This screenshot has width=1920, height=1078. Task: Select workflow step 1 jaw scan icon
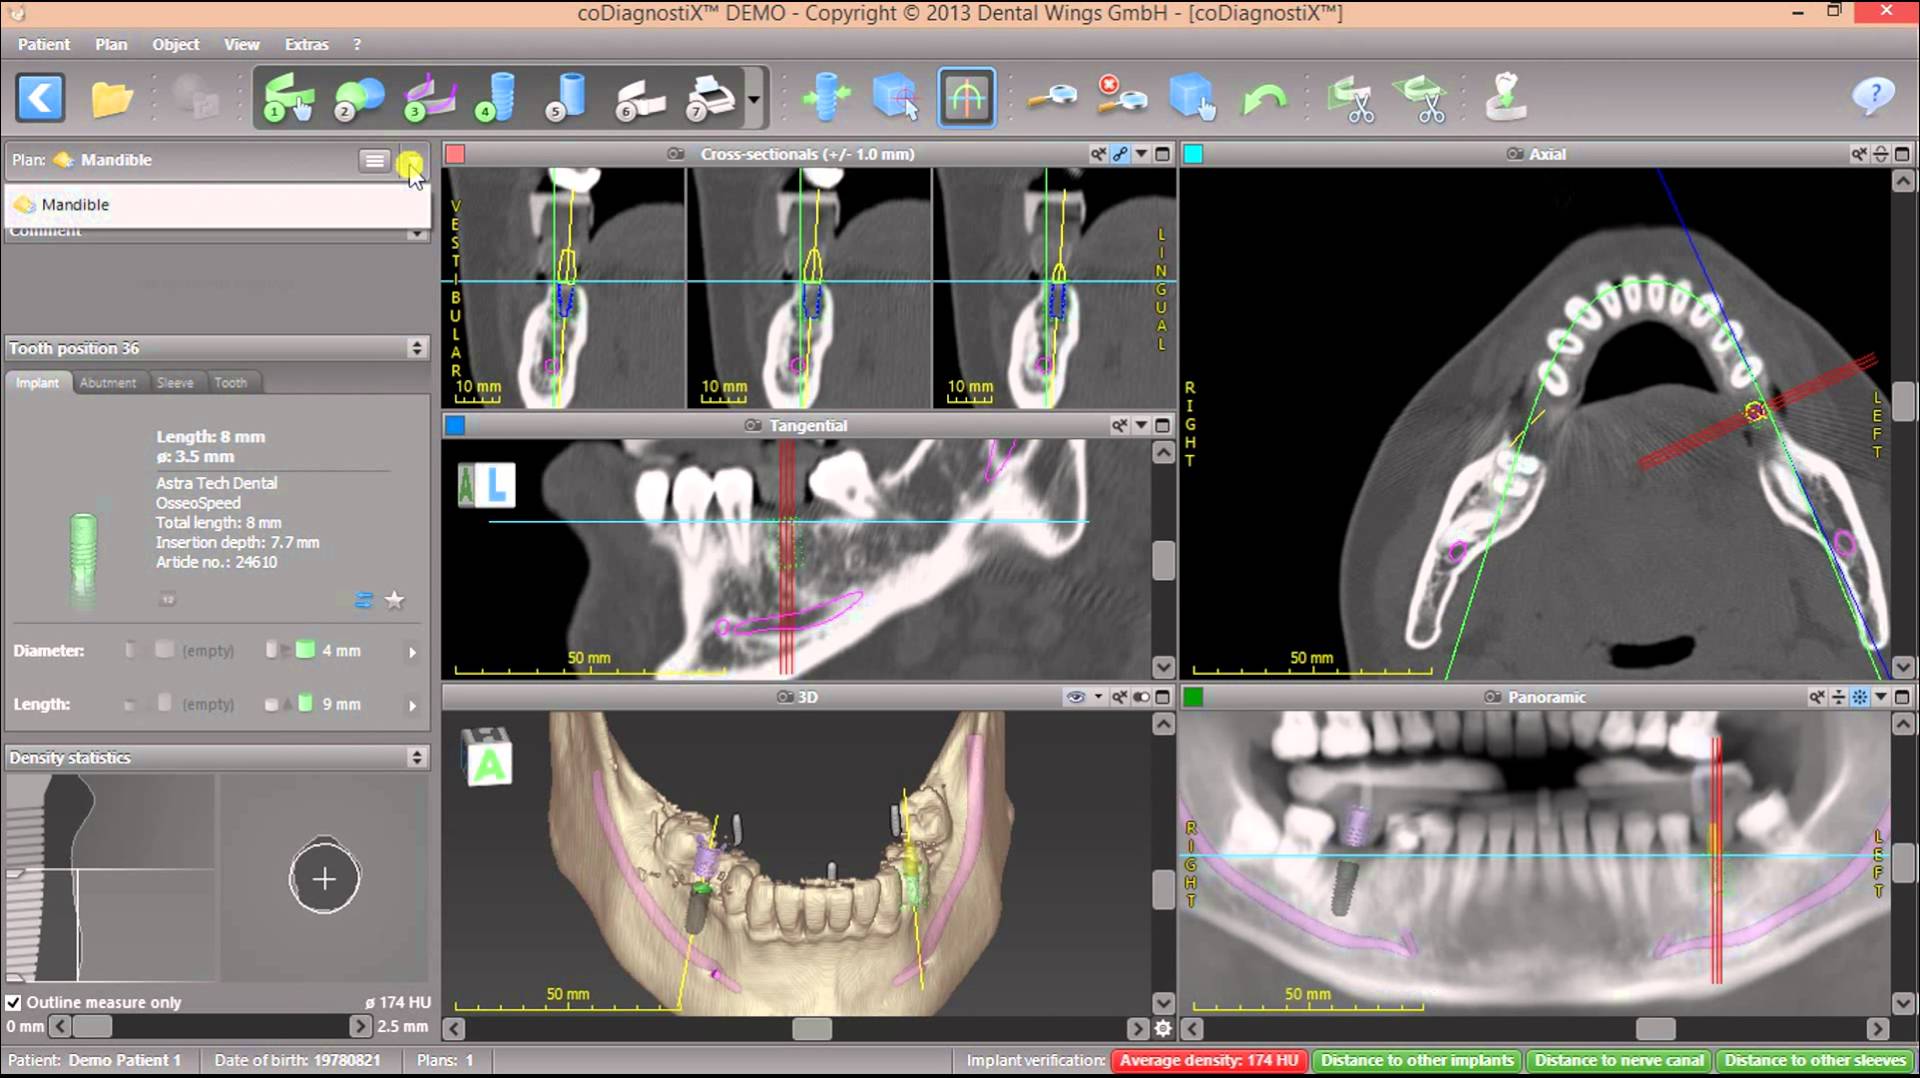point(288,98)
